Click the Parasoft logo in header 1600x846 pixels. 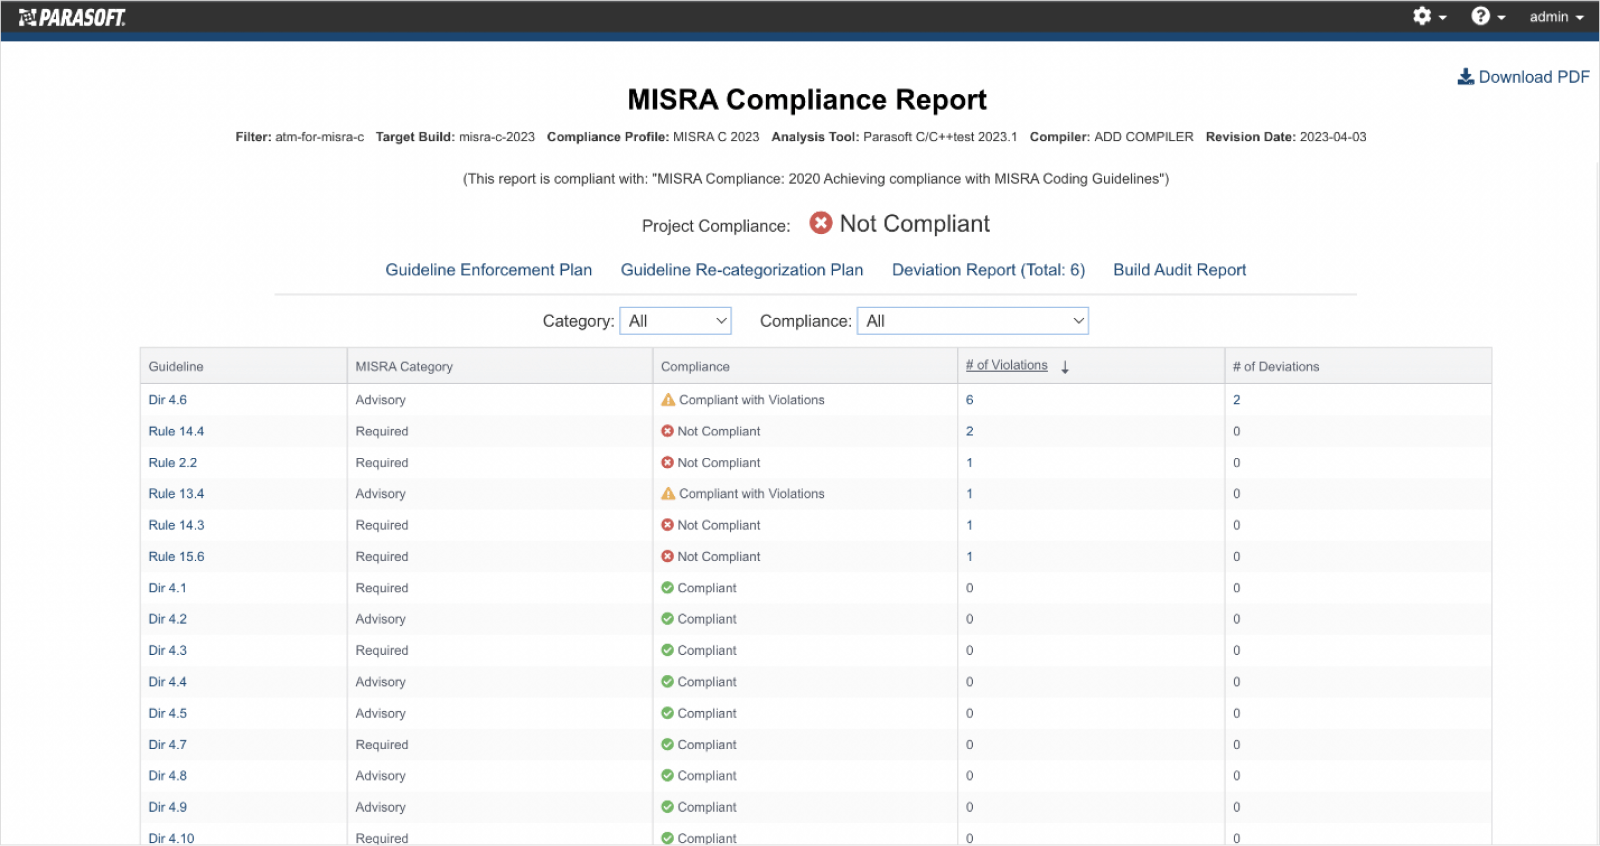pos(72,17)
